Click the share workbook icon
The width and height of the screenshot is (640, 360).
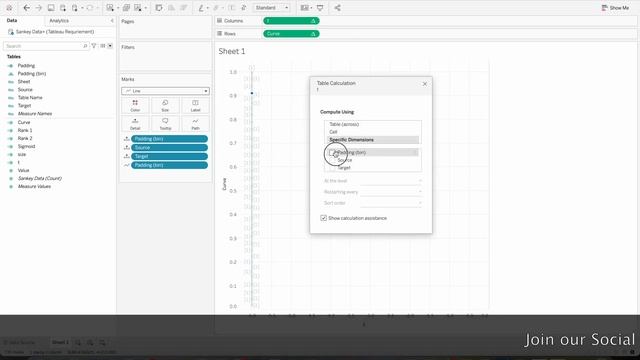pyautogui.click(x=338, y=8)
